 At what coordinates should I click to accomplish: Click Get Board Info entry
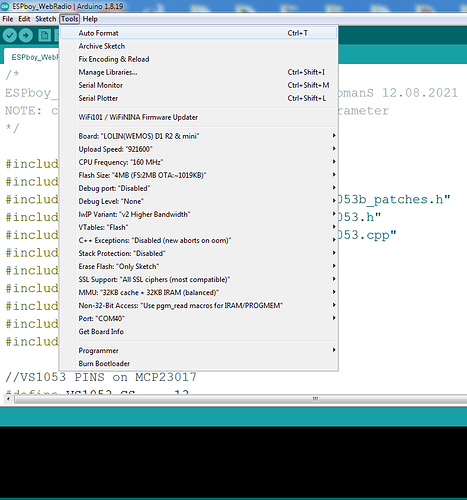click(x=199, y=331)
